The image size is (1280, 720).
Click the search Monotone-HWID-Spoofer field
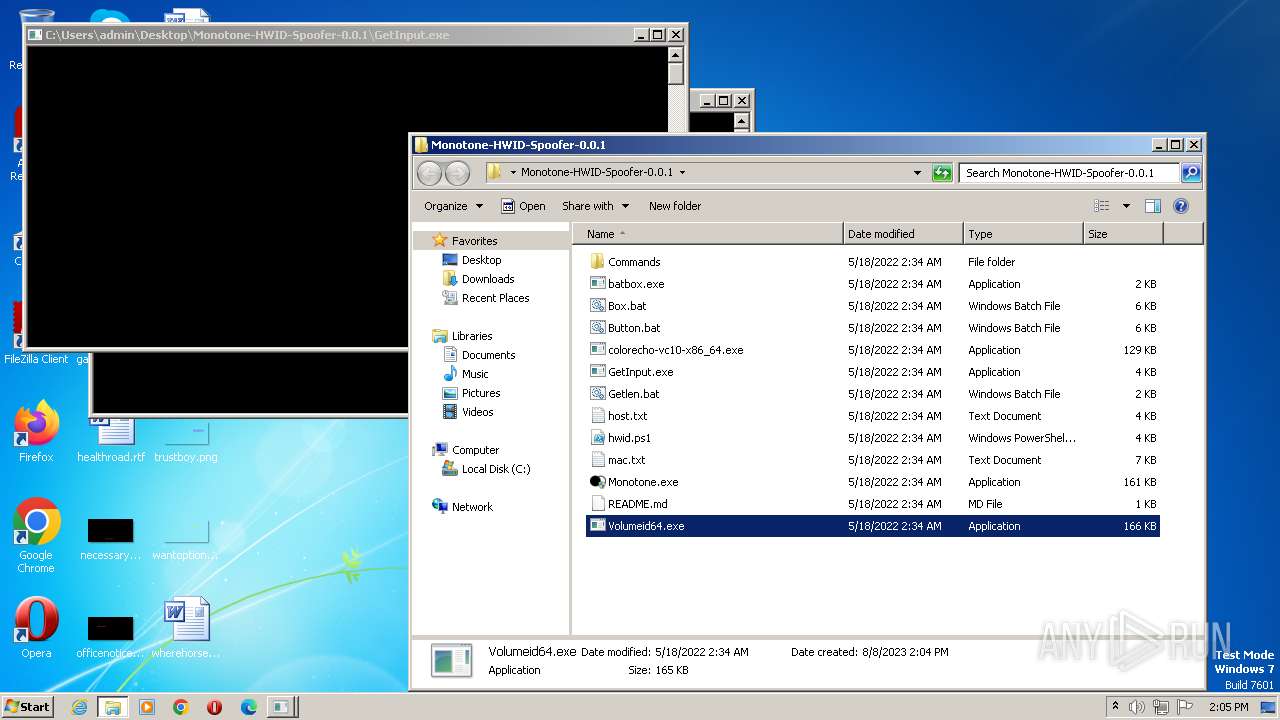1069,173
